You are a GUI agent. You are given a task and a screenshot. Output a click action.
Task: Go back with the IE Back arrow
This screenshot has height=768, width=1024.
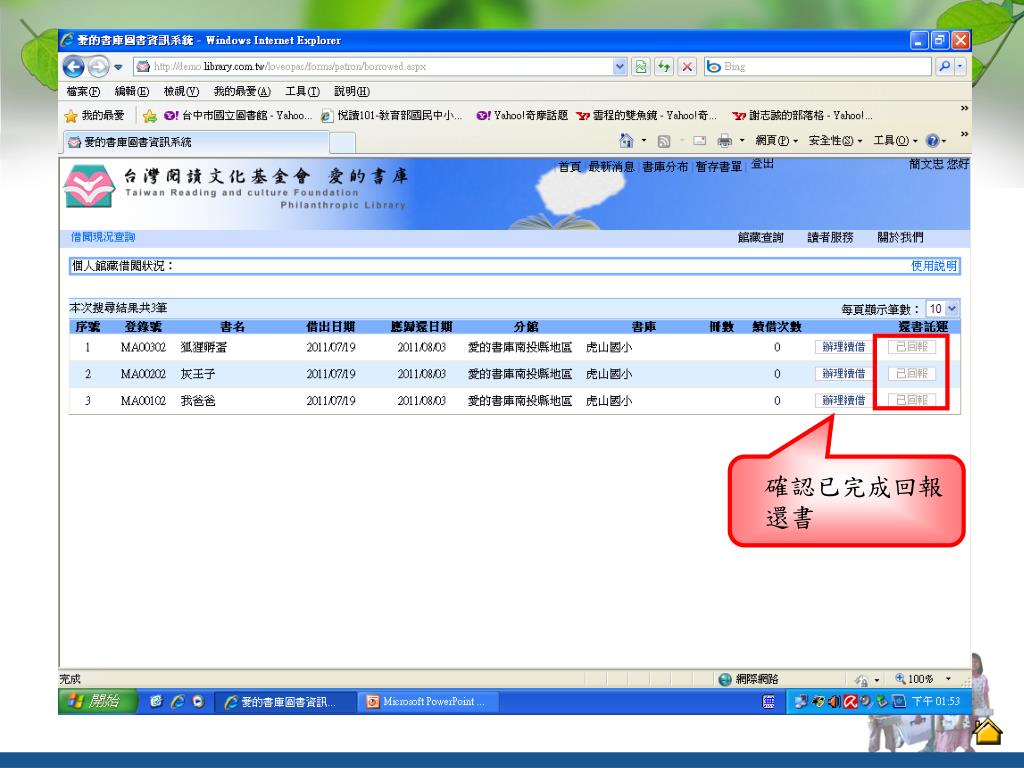[73, 67]
